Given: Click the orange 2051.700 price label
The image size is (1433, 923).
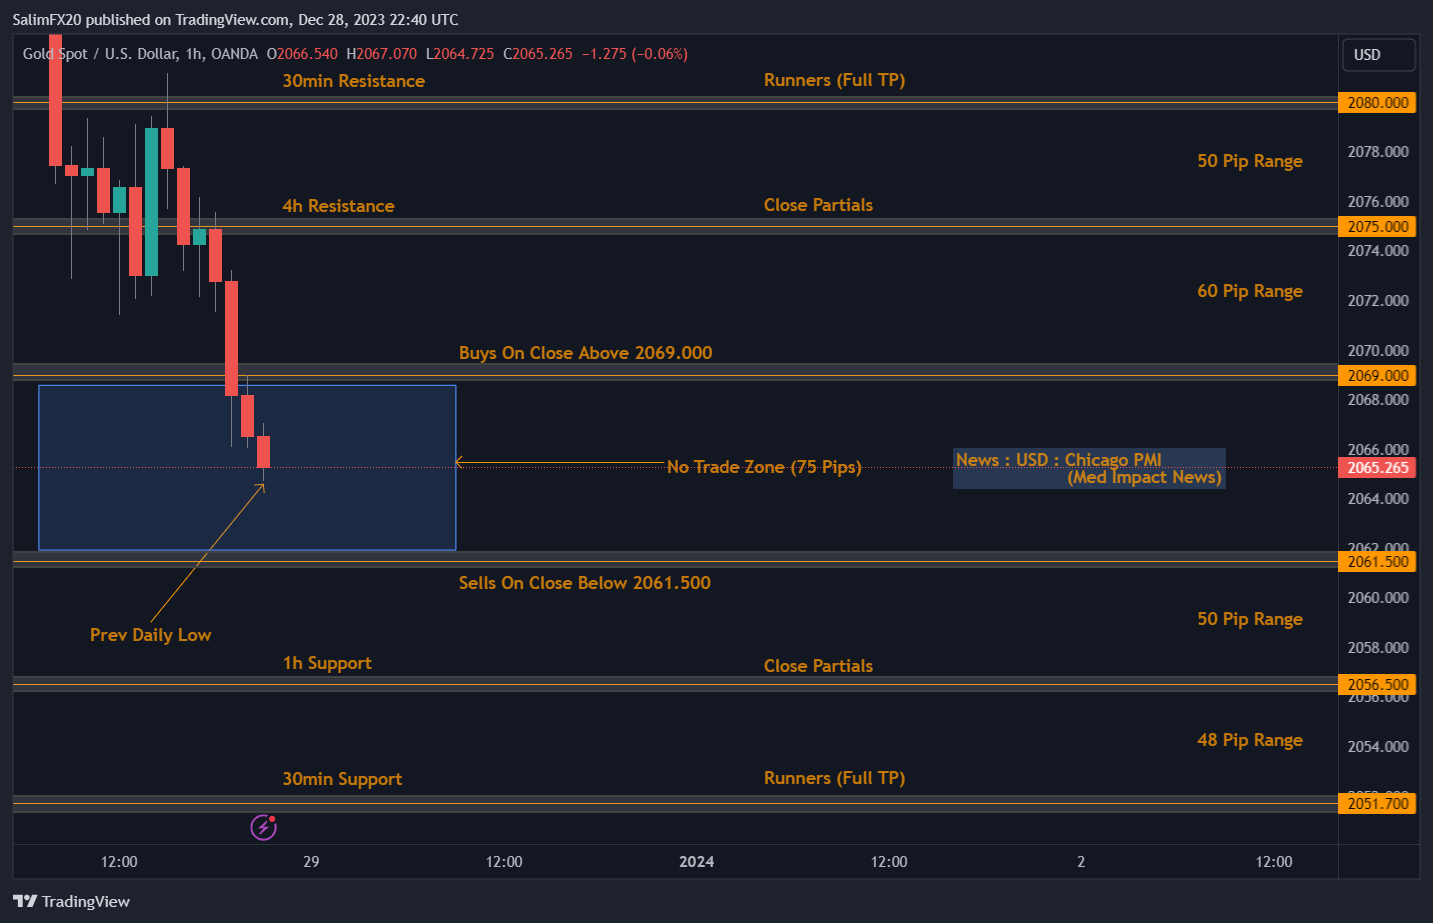Looking at the screenshot, I should pyautogui.click(x=1377, y=803).
